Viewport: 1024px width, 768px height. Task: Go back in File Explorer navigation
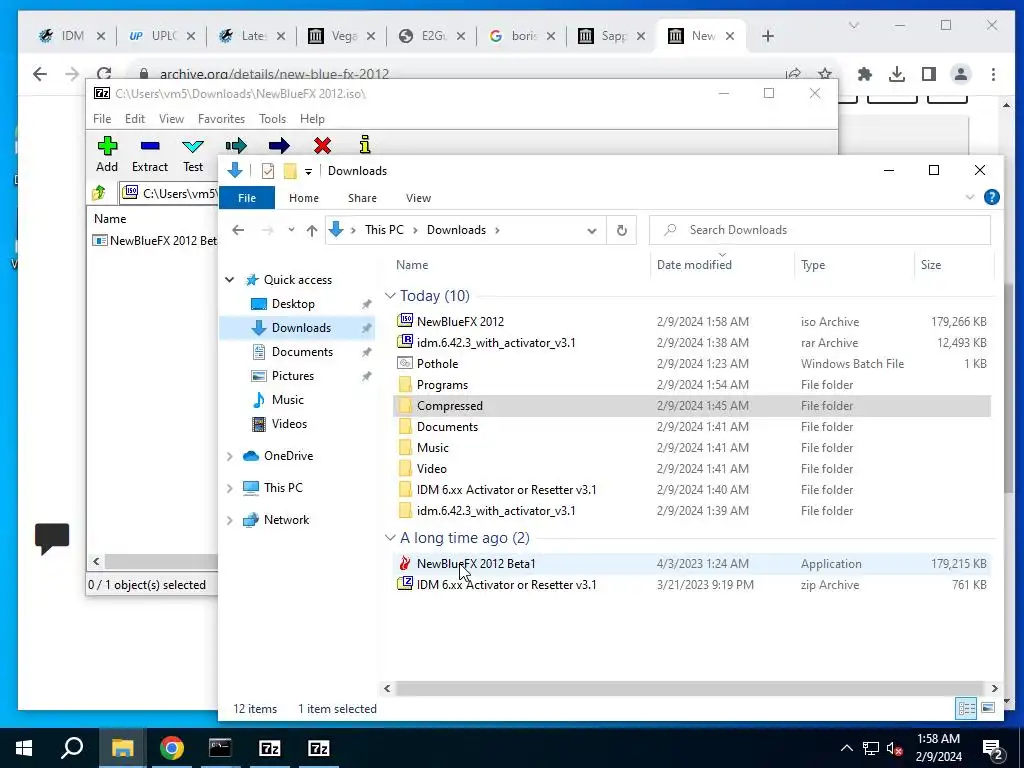[238, 230]
